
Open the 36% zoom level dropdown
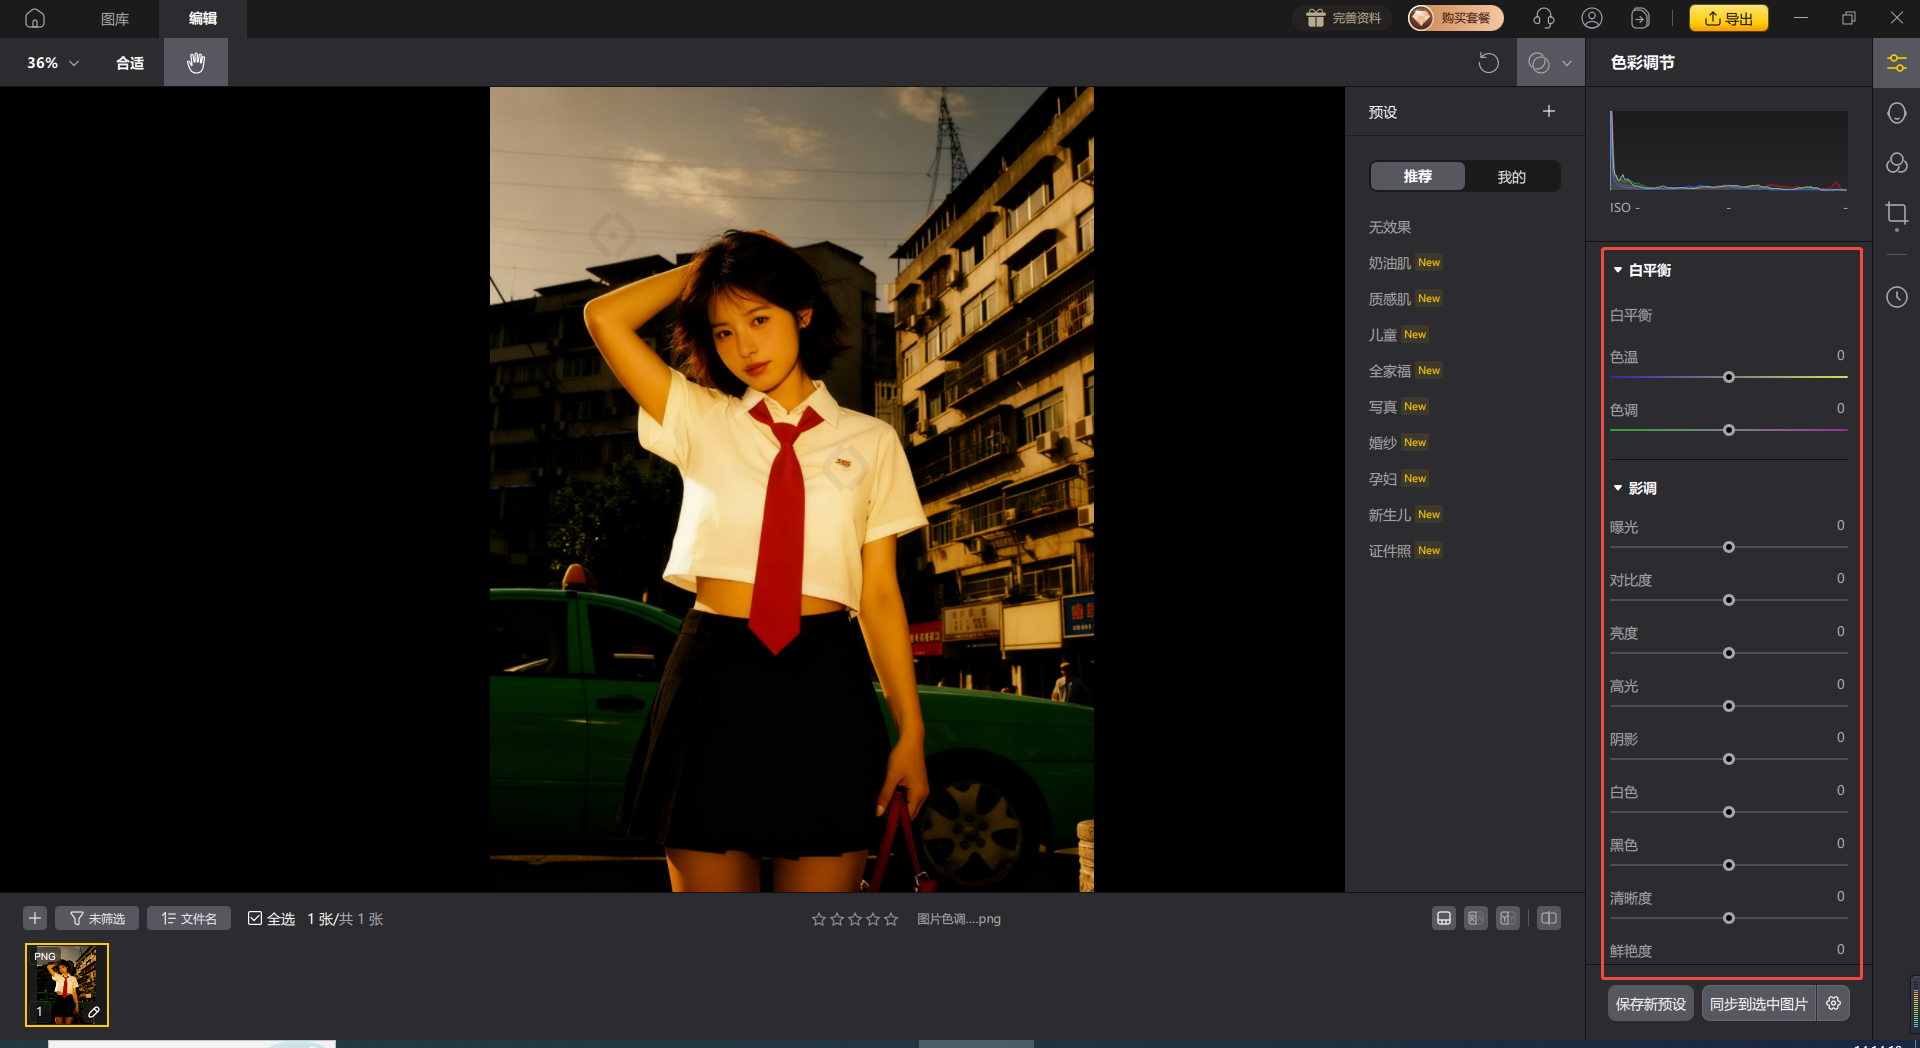pyautogui.click(x=52, y=63)
